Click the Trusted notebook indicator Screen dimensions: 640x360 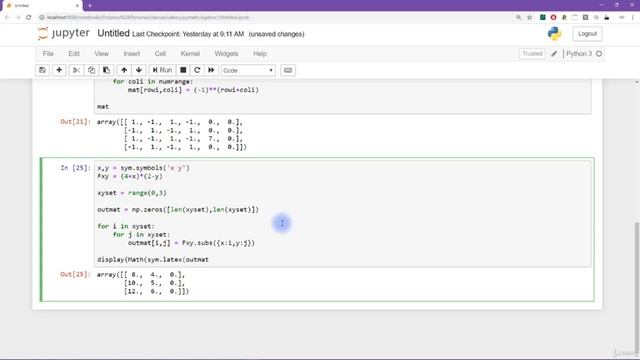click(532, 54)
